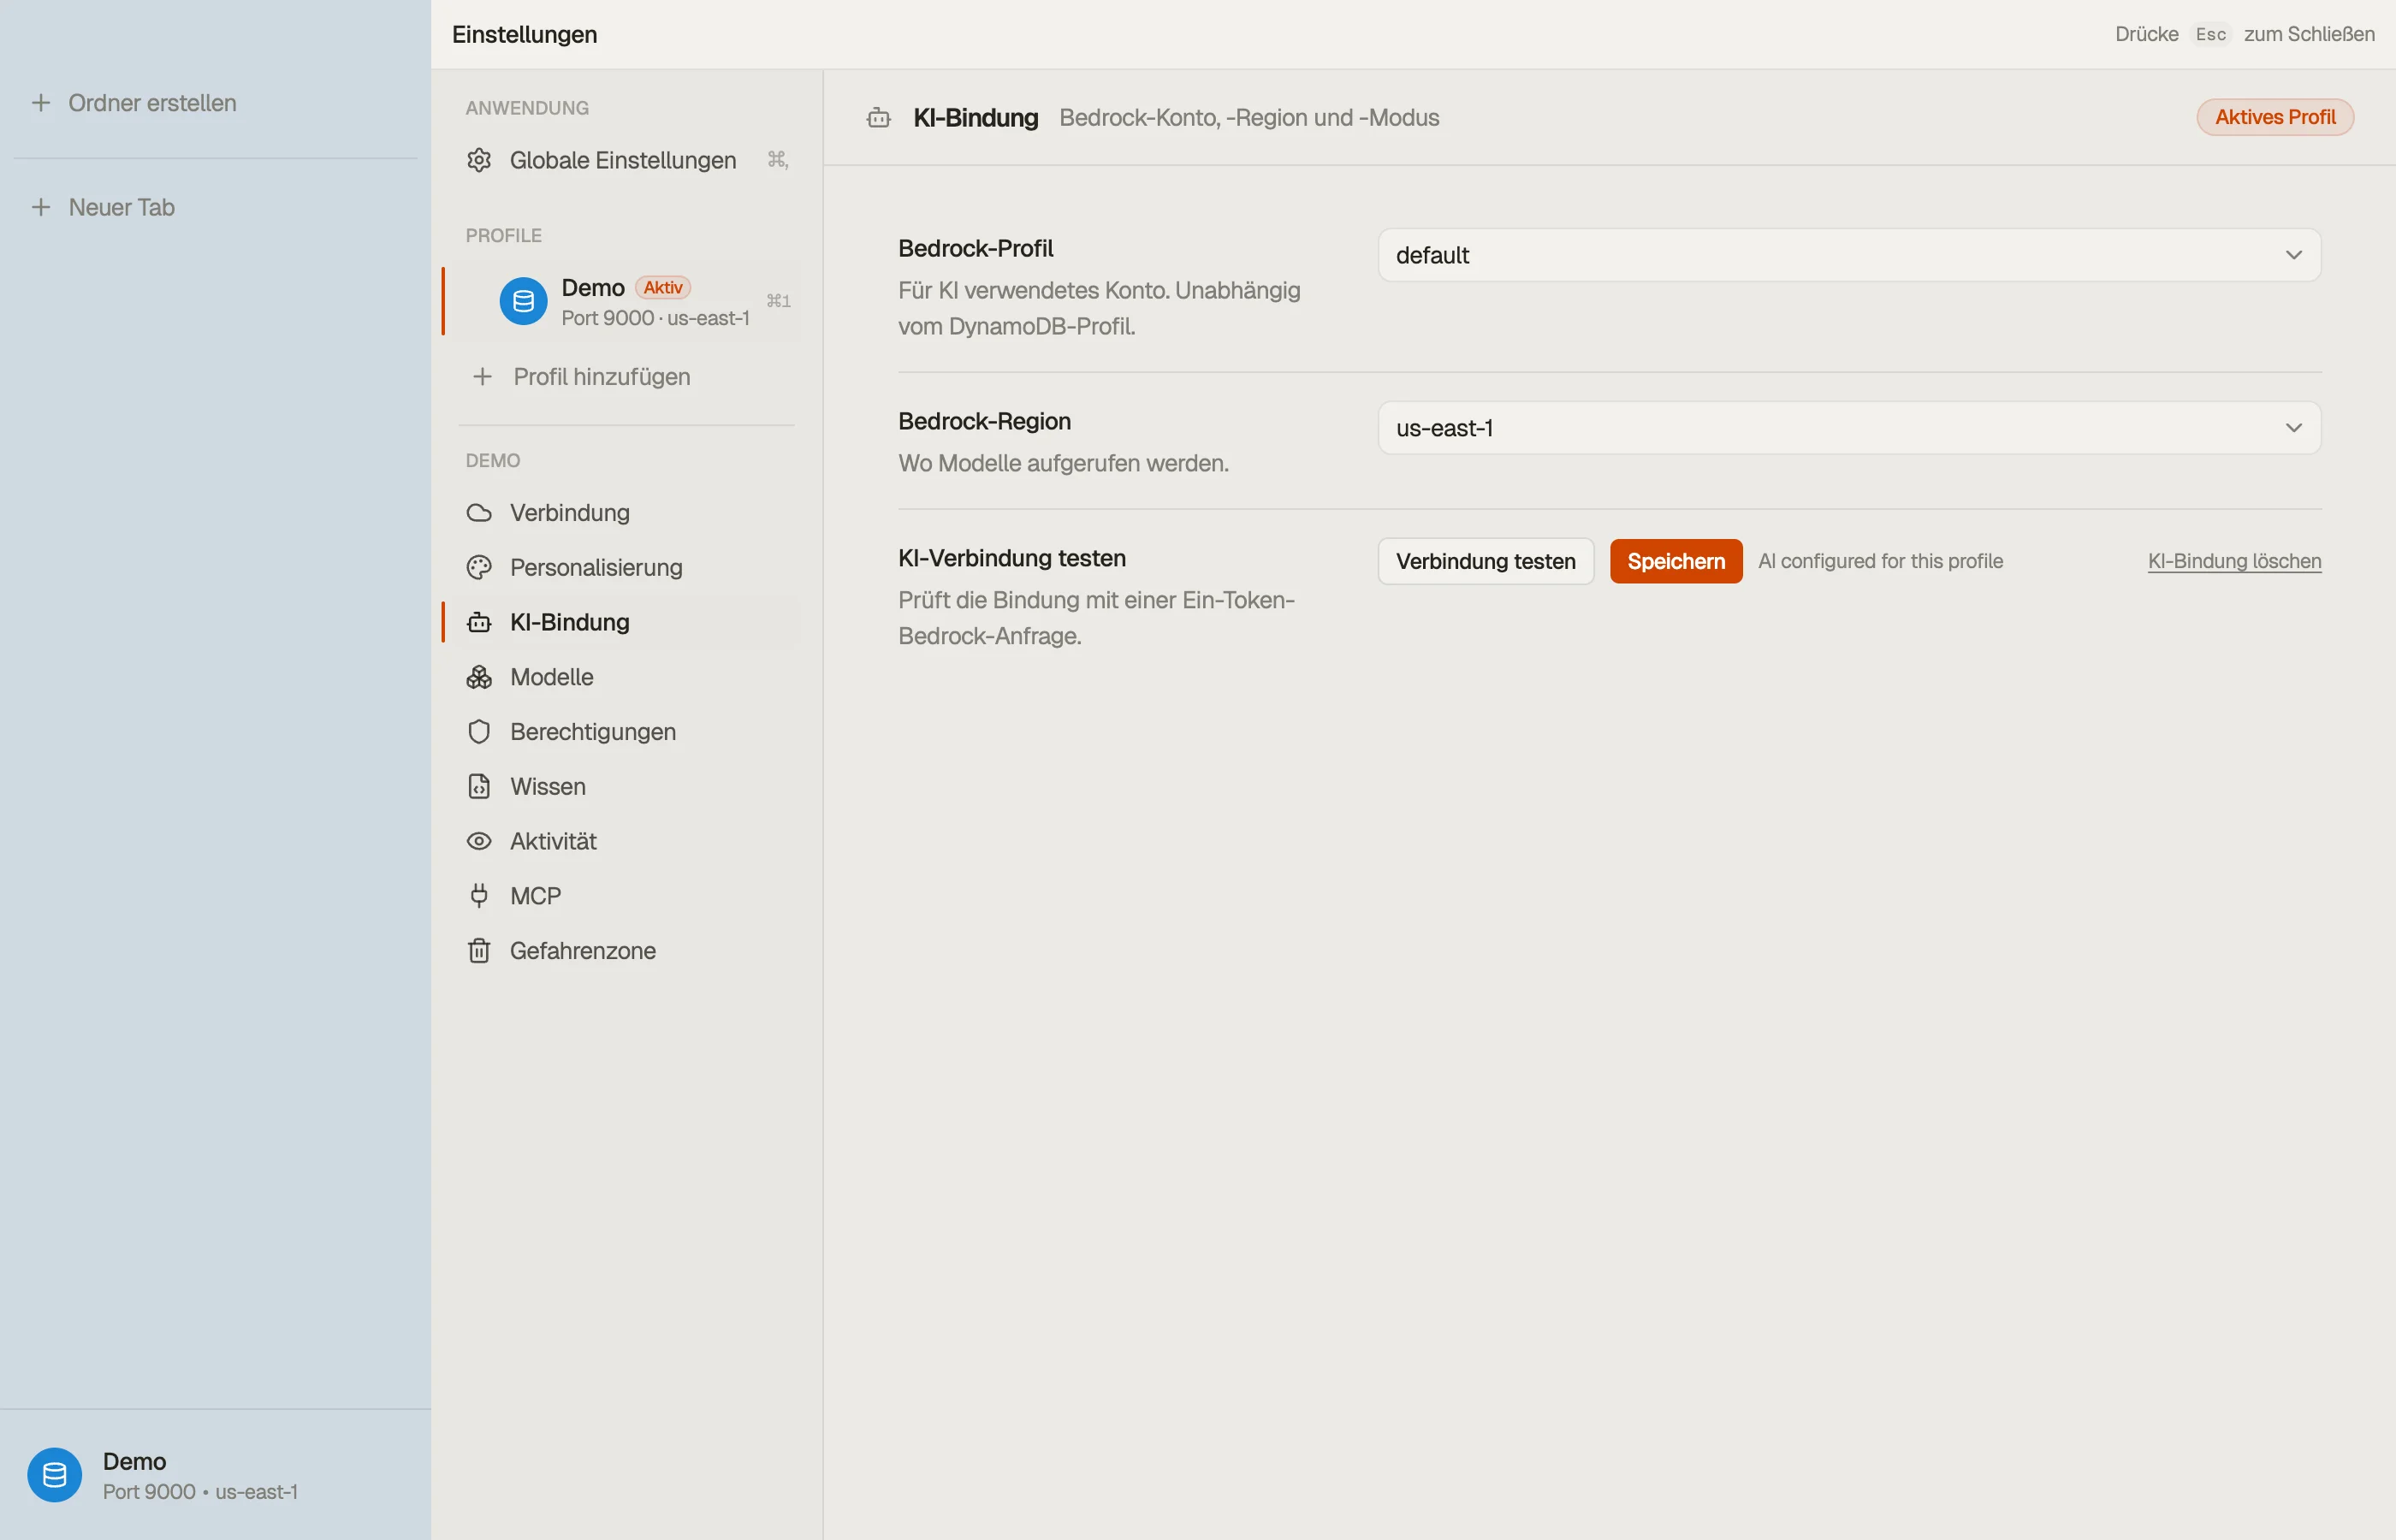This screenshot has width=2396, height=1540.
Task: Click the cloud icon for Verbindung
Action: 479,513
